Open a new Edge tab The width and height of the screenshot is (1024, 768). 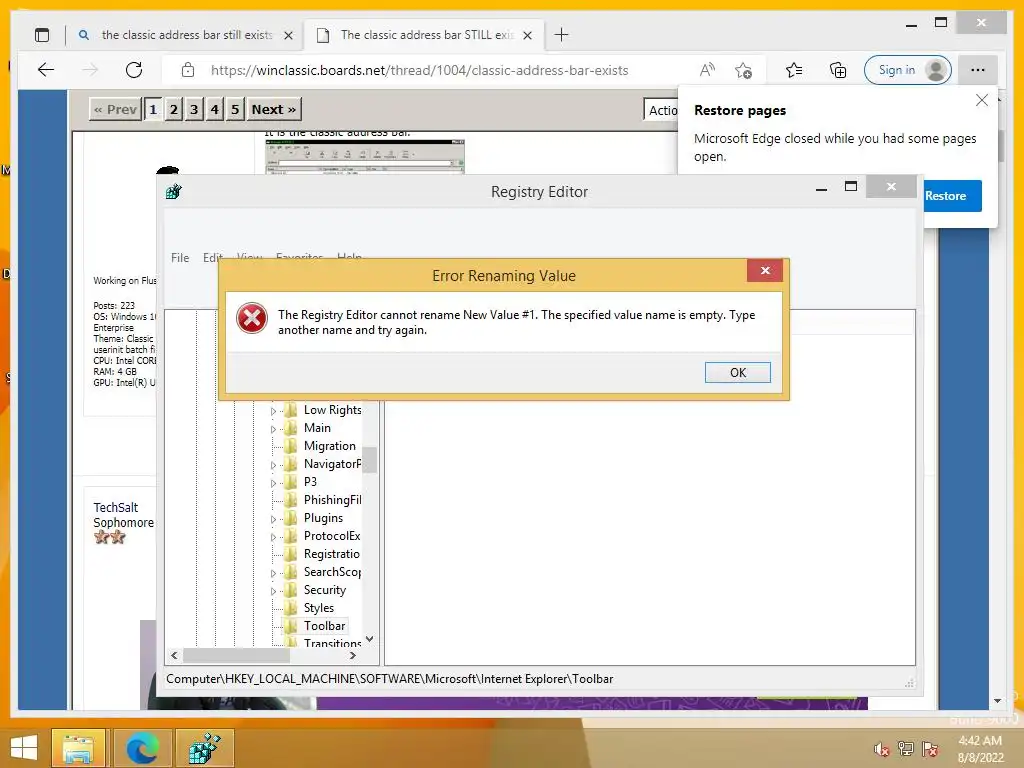pos(561,35)
